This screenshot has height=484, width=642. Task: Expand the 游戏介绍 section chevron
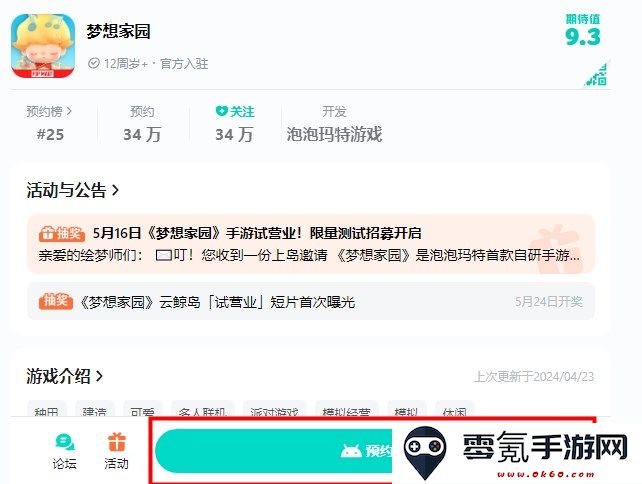[x=99, y=376]
